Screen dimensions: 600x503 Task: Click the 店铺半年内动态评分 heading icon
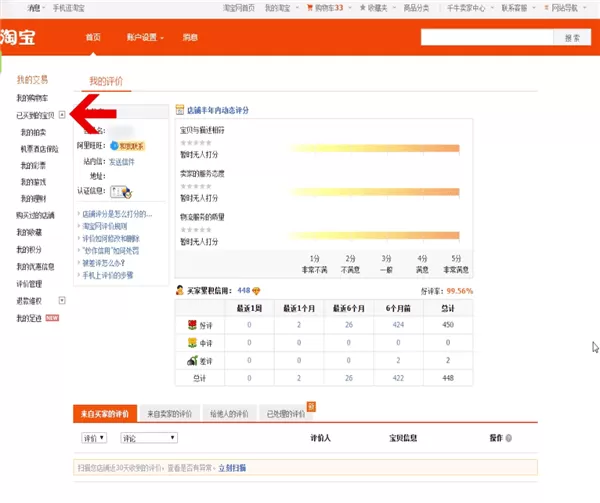(179, 110)
